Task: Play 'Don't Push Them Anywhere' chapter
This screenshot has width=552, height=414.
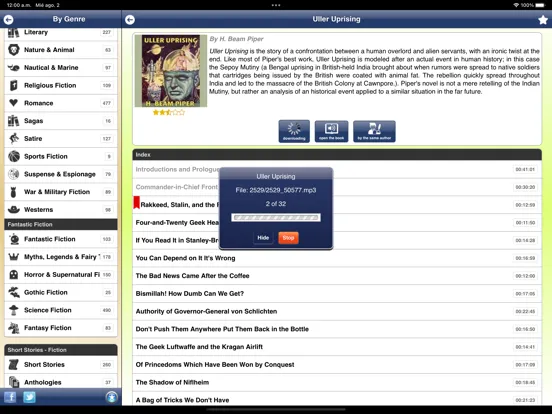Action: 337,329
